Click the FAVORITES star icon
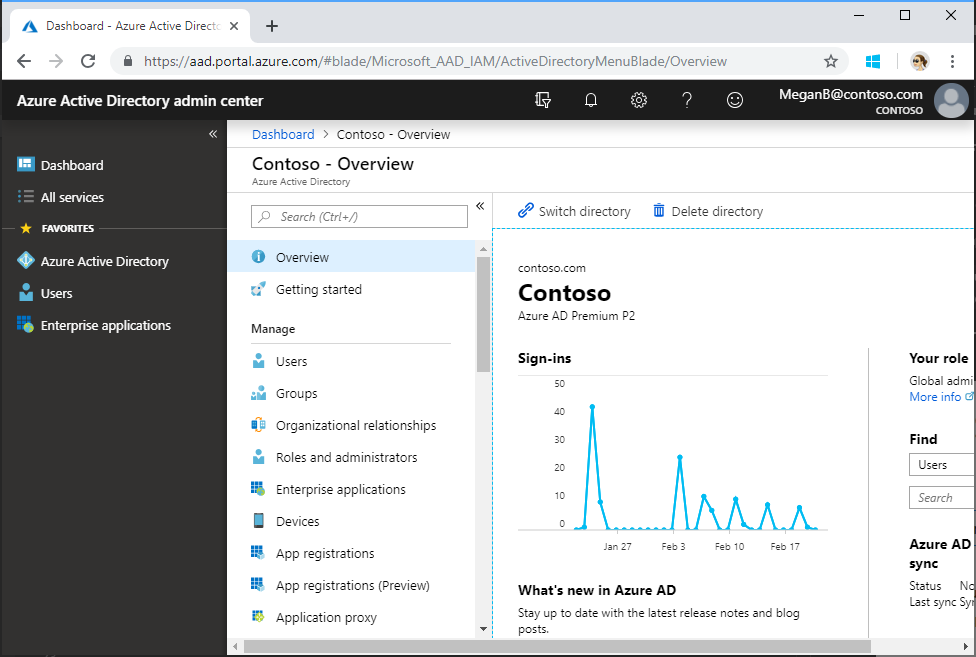This screenshot has height=657, width=976. (x=26, y=228)
